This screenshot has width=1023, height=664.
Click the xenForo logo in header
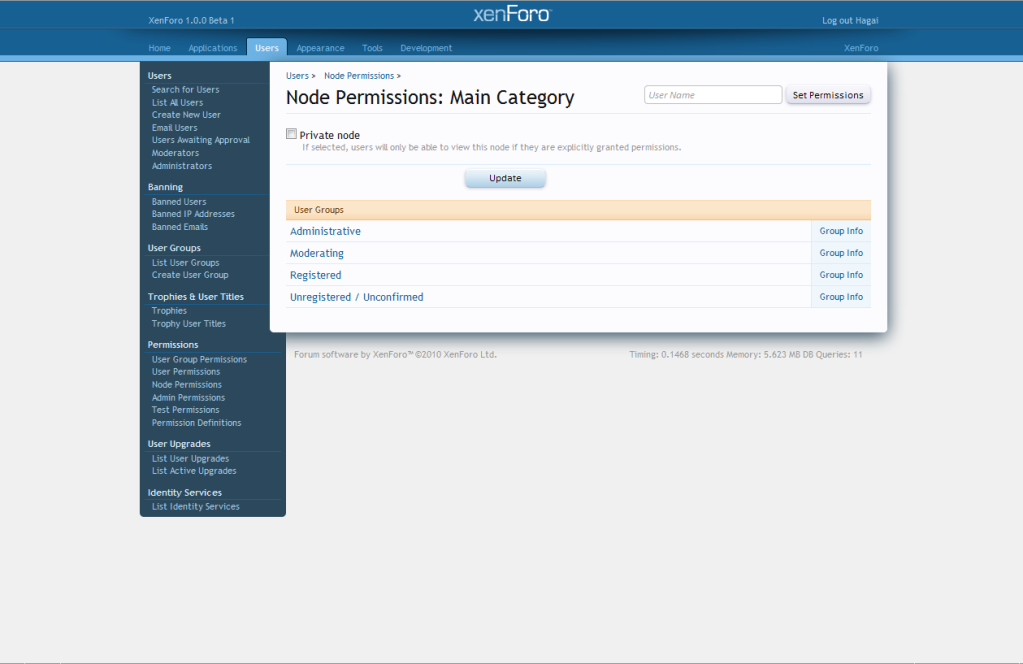click(512, 14)
